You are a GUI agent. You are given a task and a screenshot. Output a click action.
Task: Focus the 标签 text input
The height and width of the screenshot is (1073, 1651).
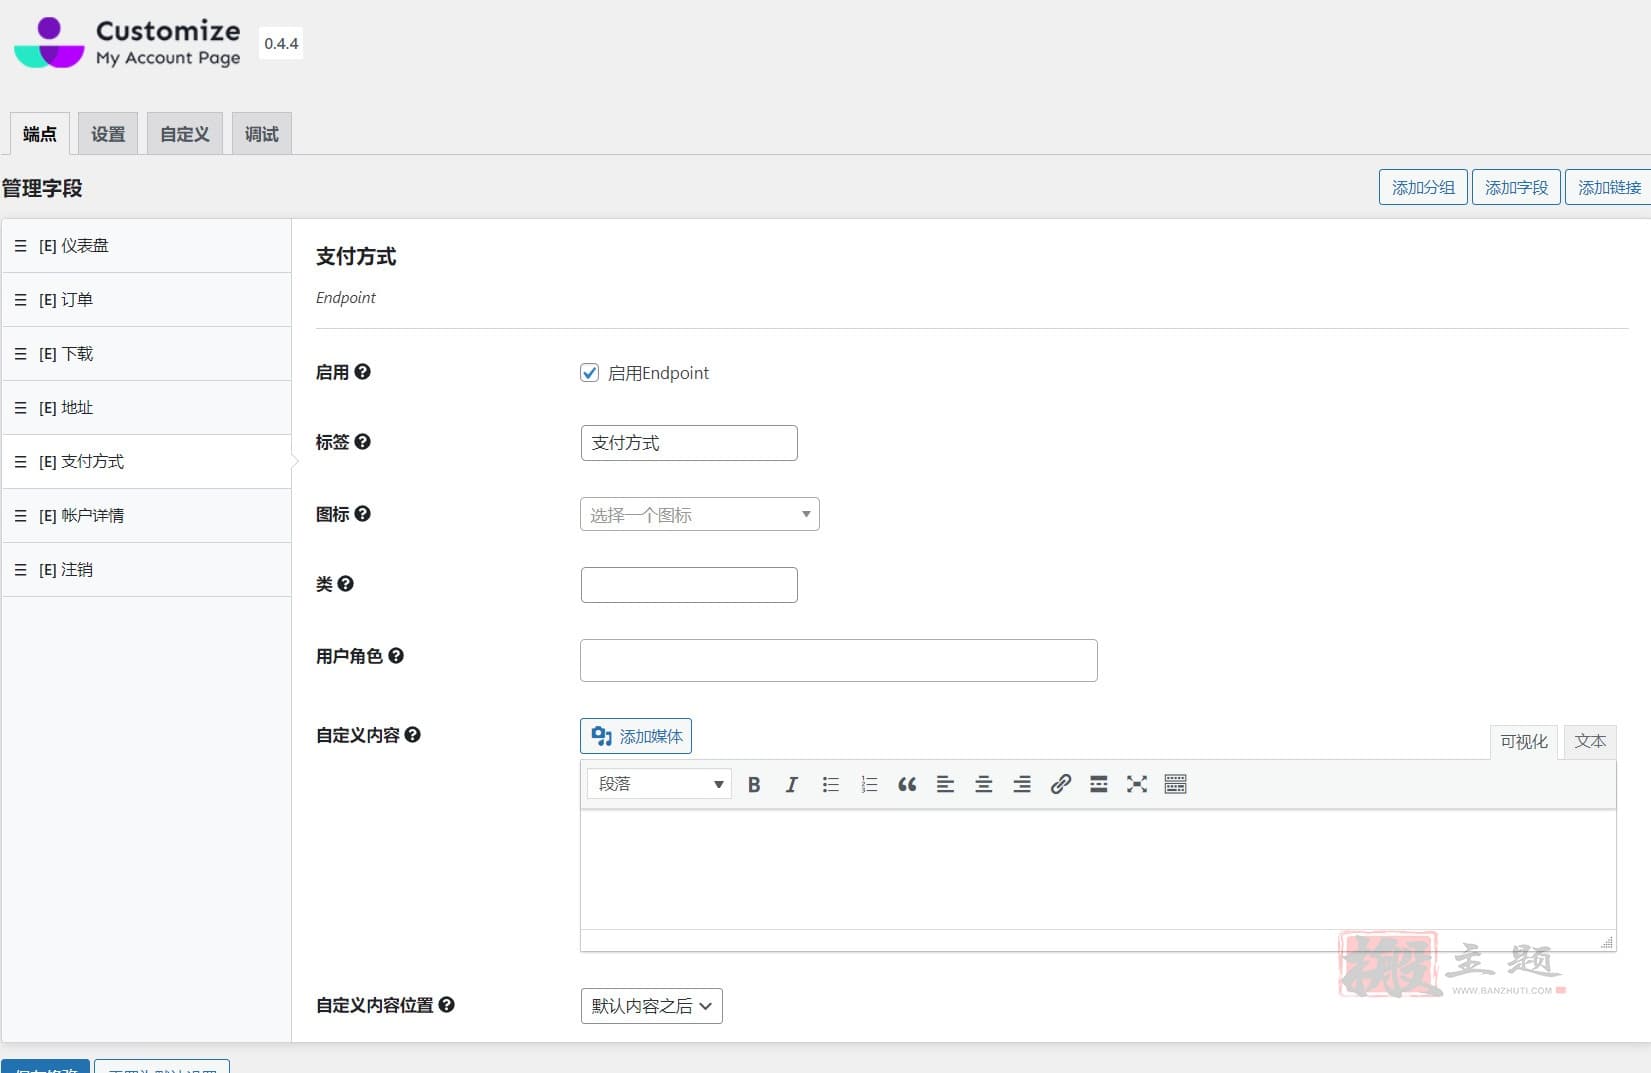point(689,443)
